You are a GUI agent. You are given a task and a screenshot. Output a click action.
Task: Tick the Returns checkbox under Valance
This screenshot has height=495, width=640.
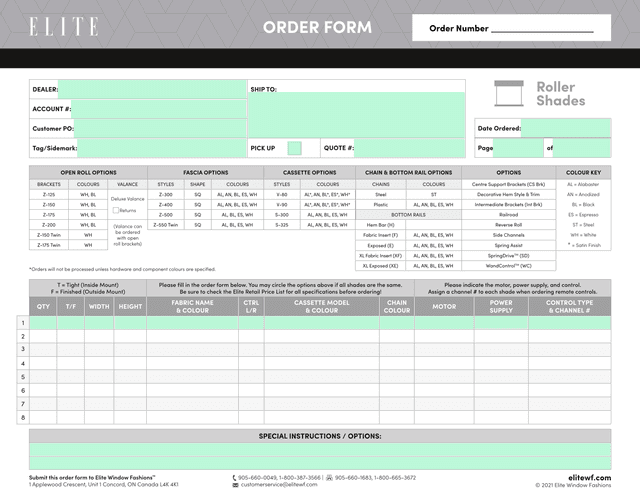point(116,211)
